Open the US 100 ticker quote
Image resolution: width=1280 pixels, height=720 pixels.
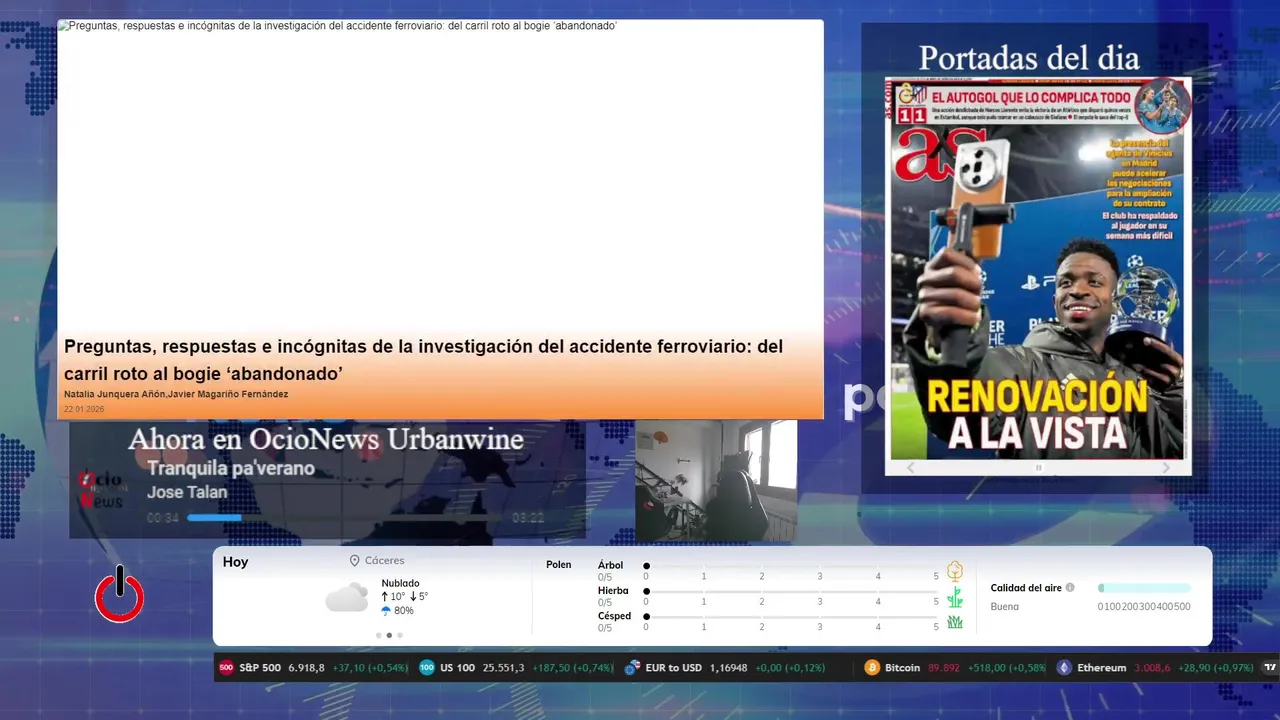click(516, 667)
